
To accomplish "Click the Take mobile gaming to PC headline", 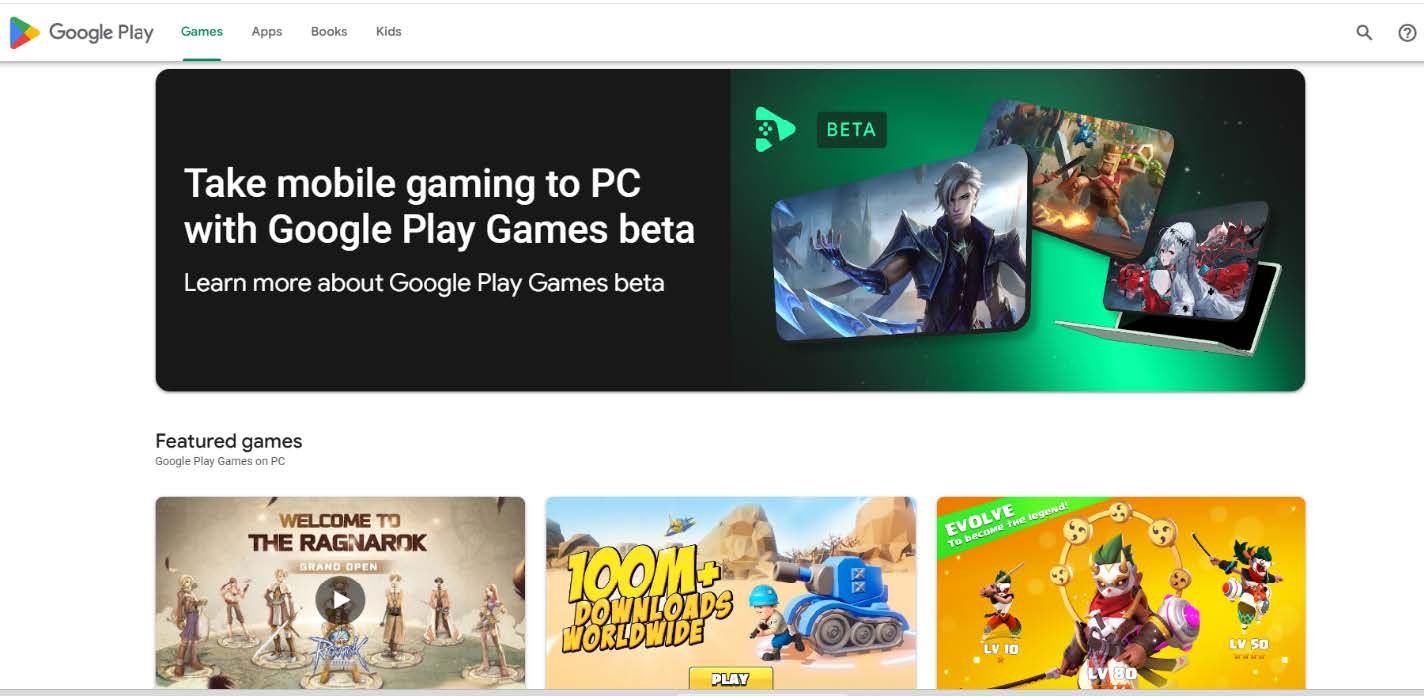I will pyautogui.click(x=439, y=206).
